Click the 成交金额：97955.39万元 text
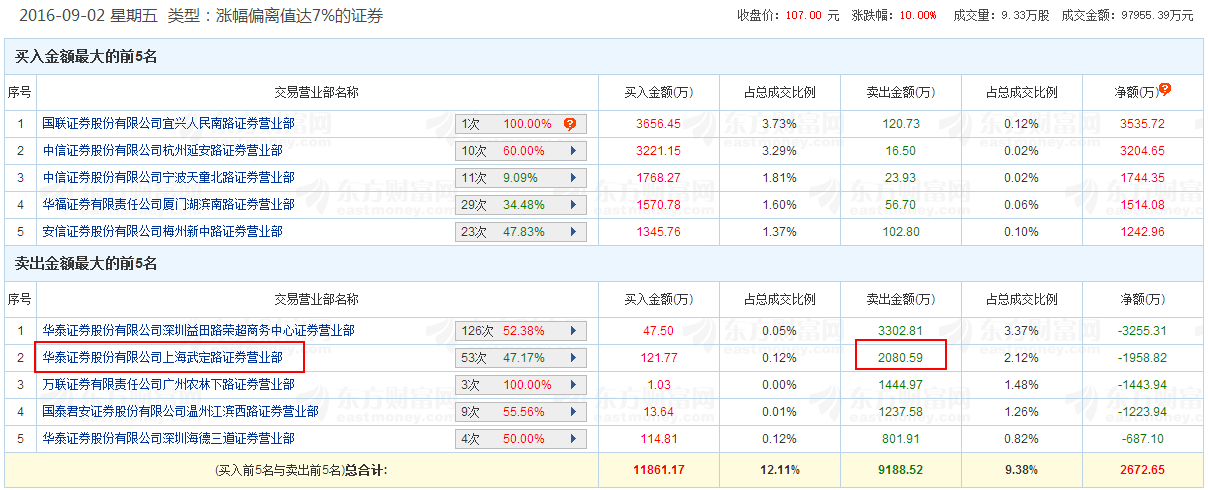Screen dimensions: 1208x490 point(1127,15)
